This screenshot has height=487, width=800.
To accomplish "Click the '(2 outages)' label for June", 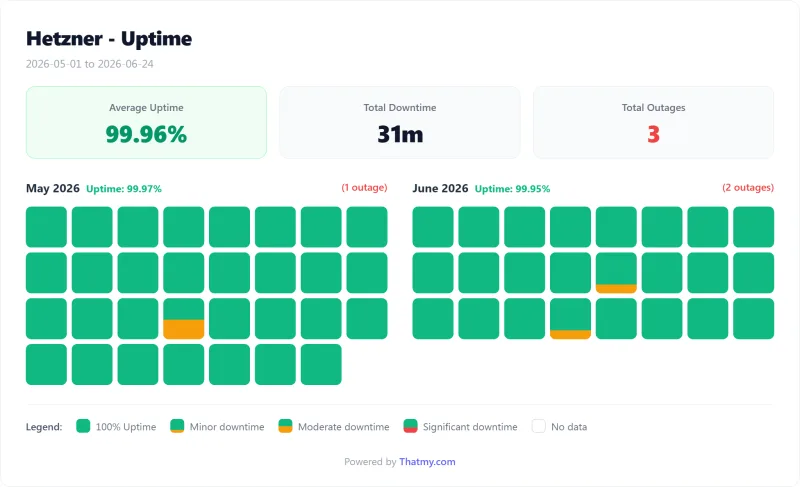I will click(748, 188).
